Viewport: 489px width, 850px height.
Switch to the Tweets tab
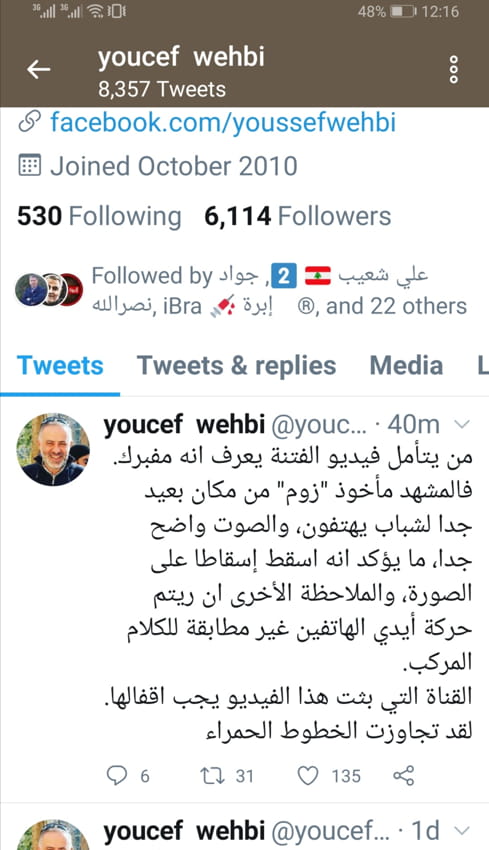click(60, 365)
